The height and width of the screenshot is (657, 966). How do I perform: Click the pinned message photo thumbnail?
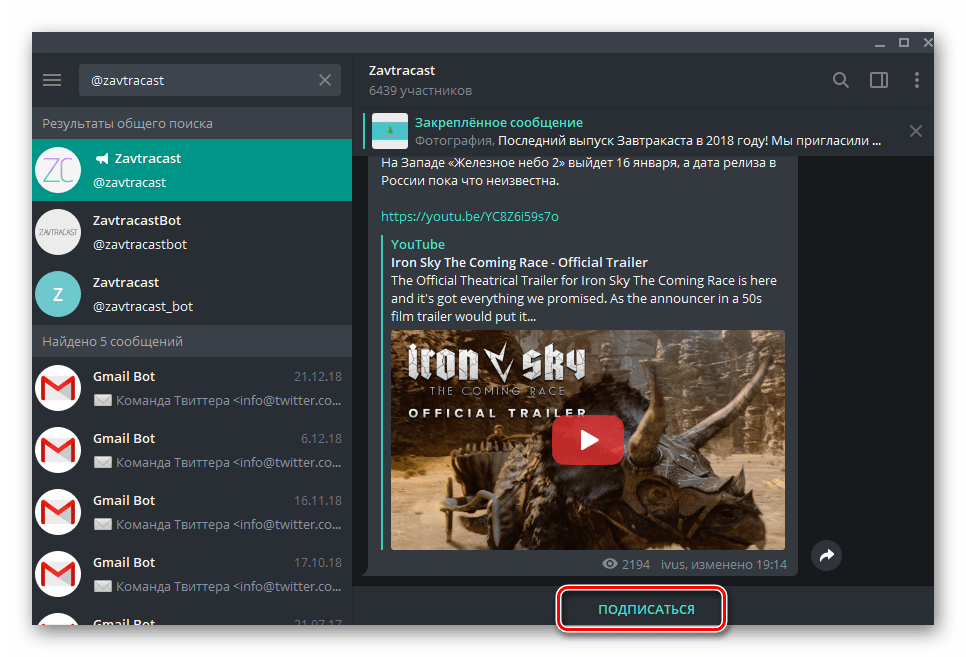click(389, 131)
